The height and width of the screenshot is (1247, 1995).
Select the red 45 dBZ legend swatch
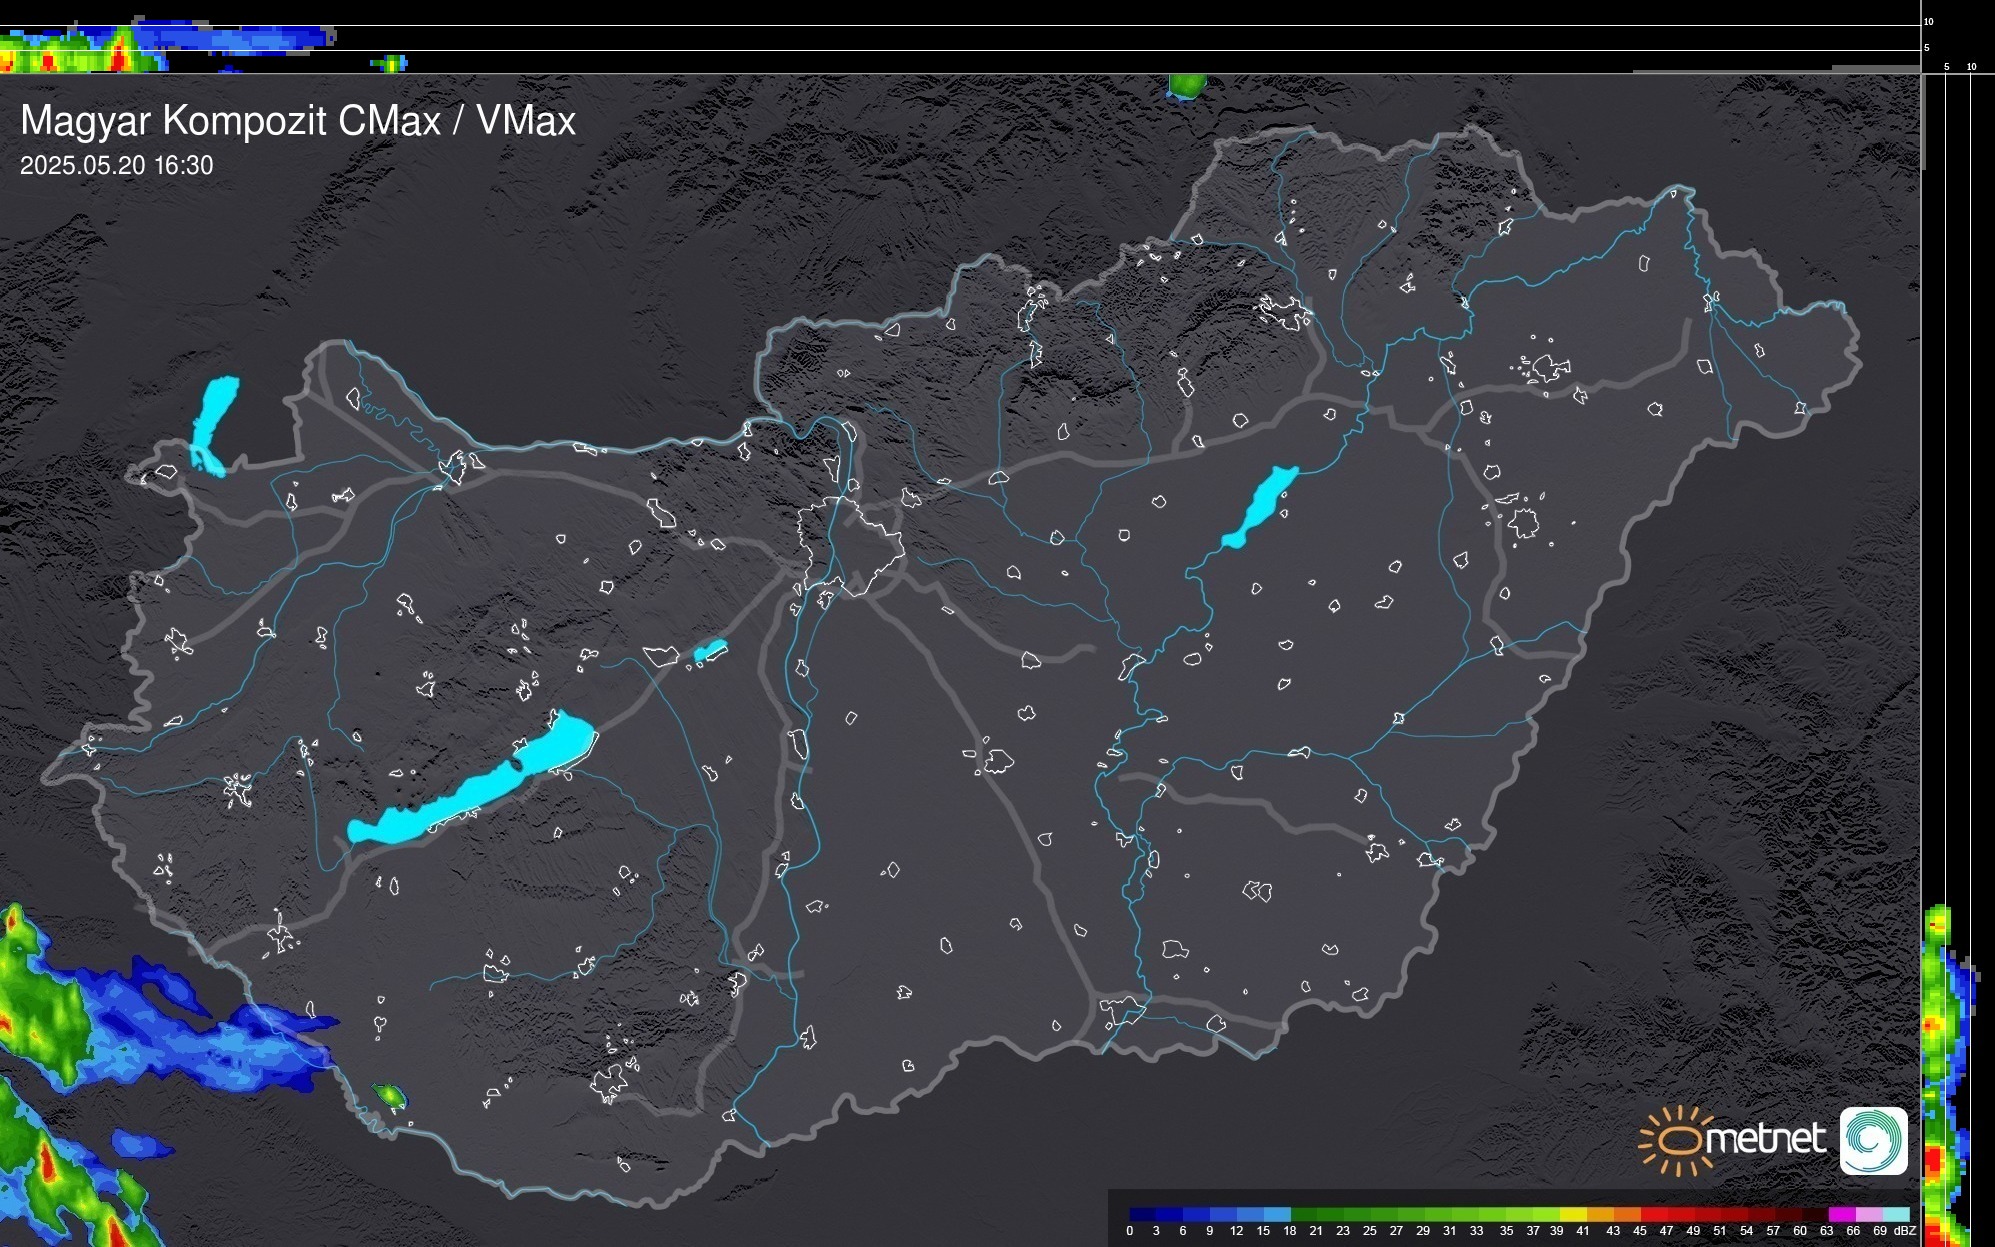[1652, 1214]
